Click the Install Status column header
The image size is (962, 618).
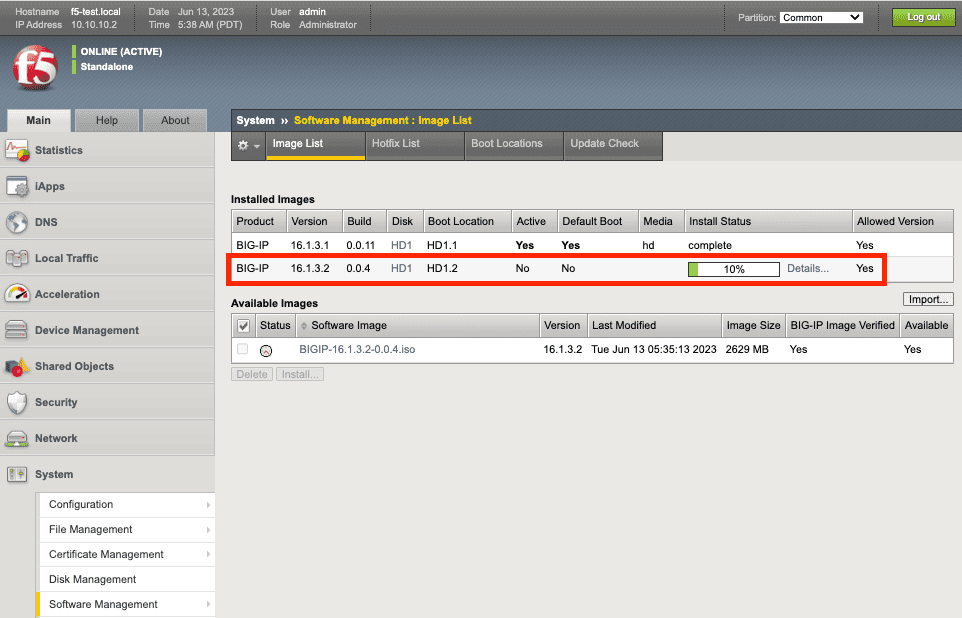768,222
